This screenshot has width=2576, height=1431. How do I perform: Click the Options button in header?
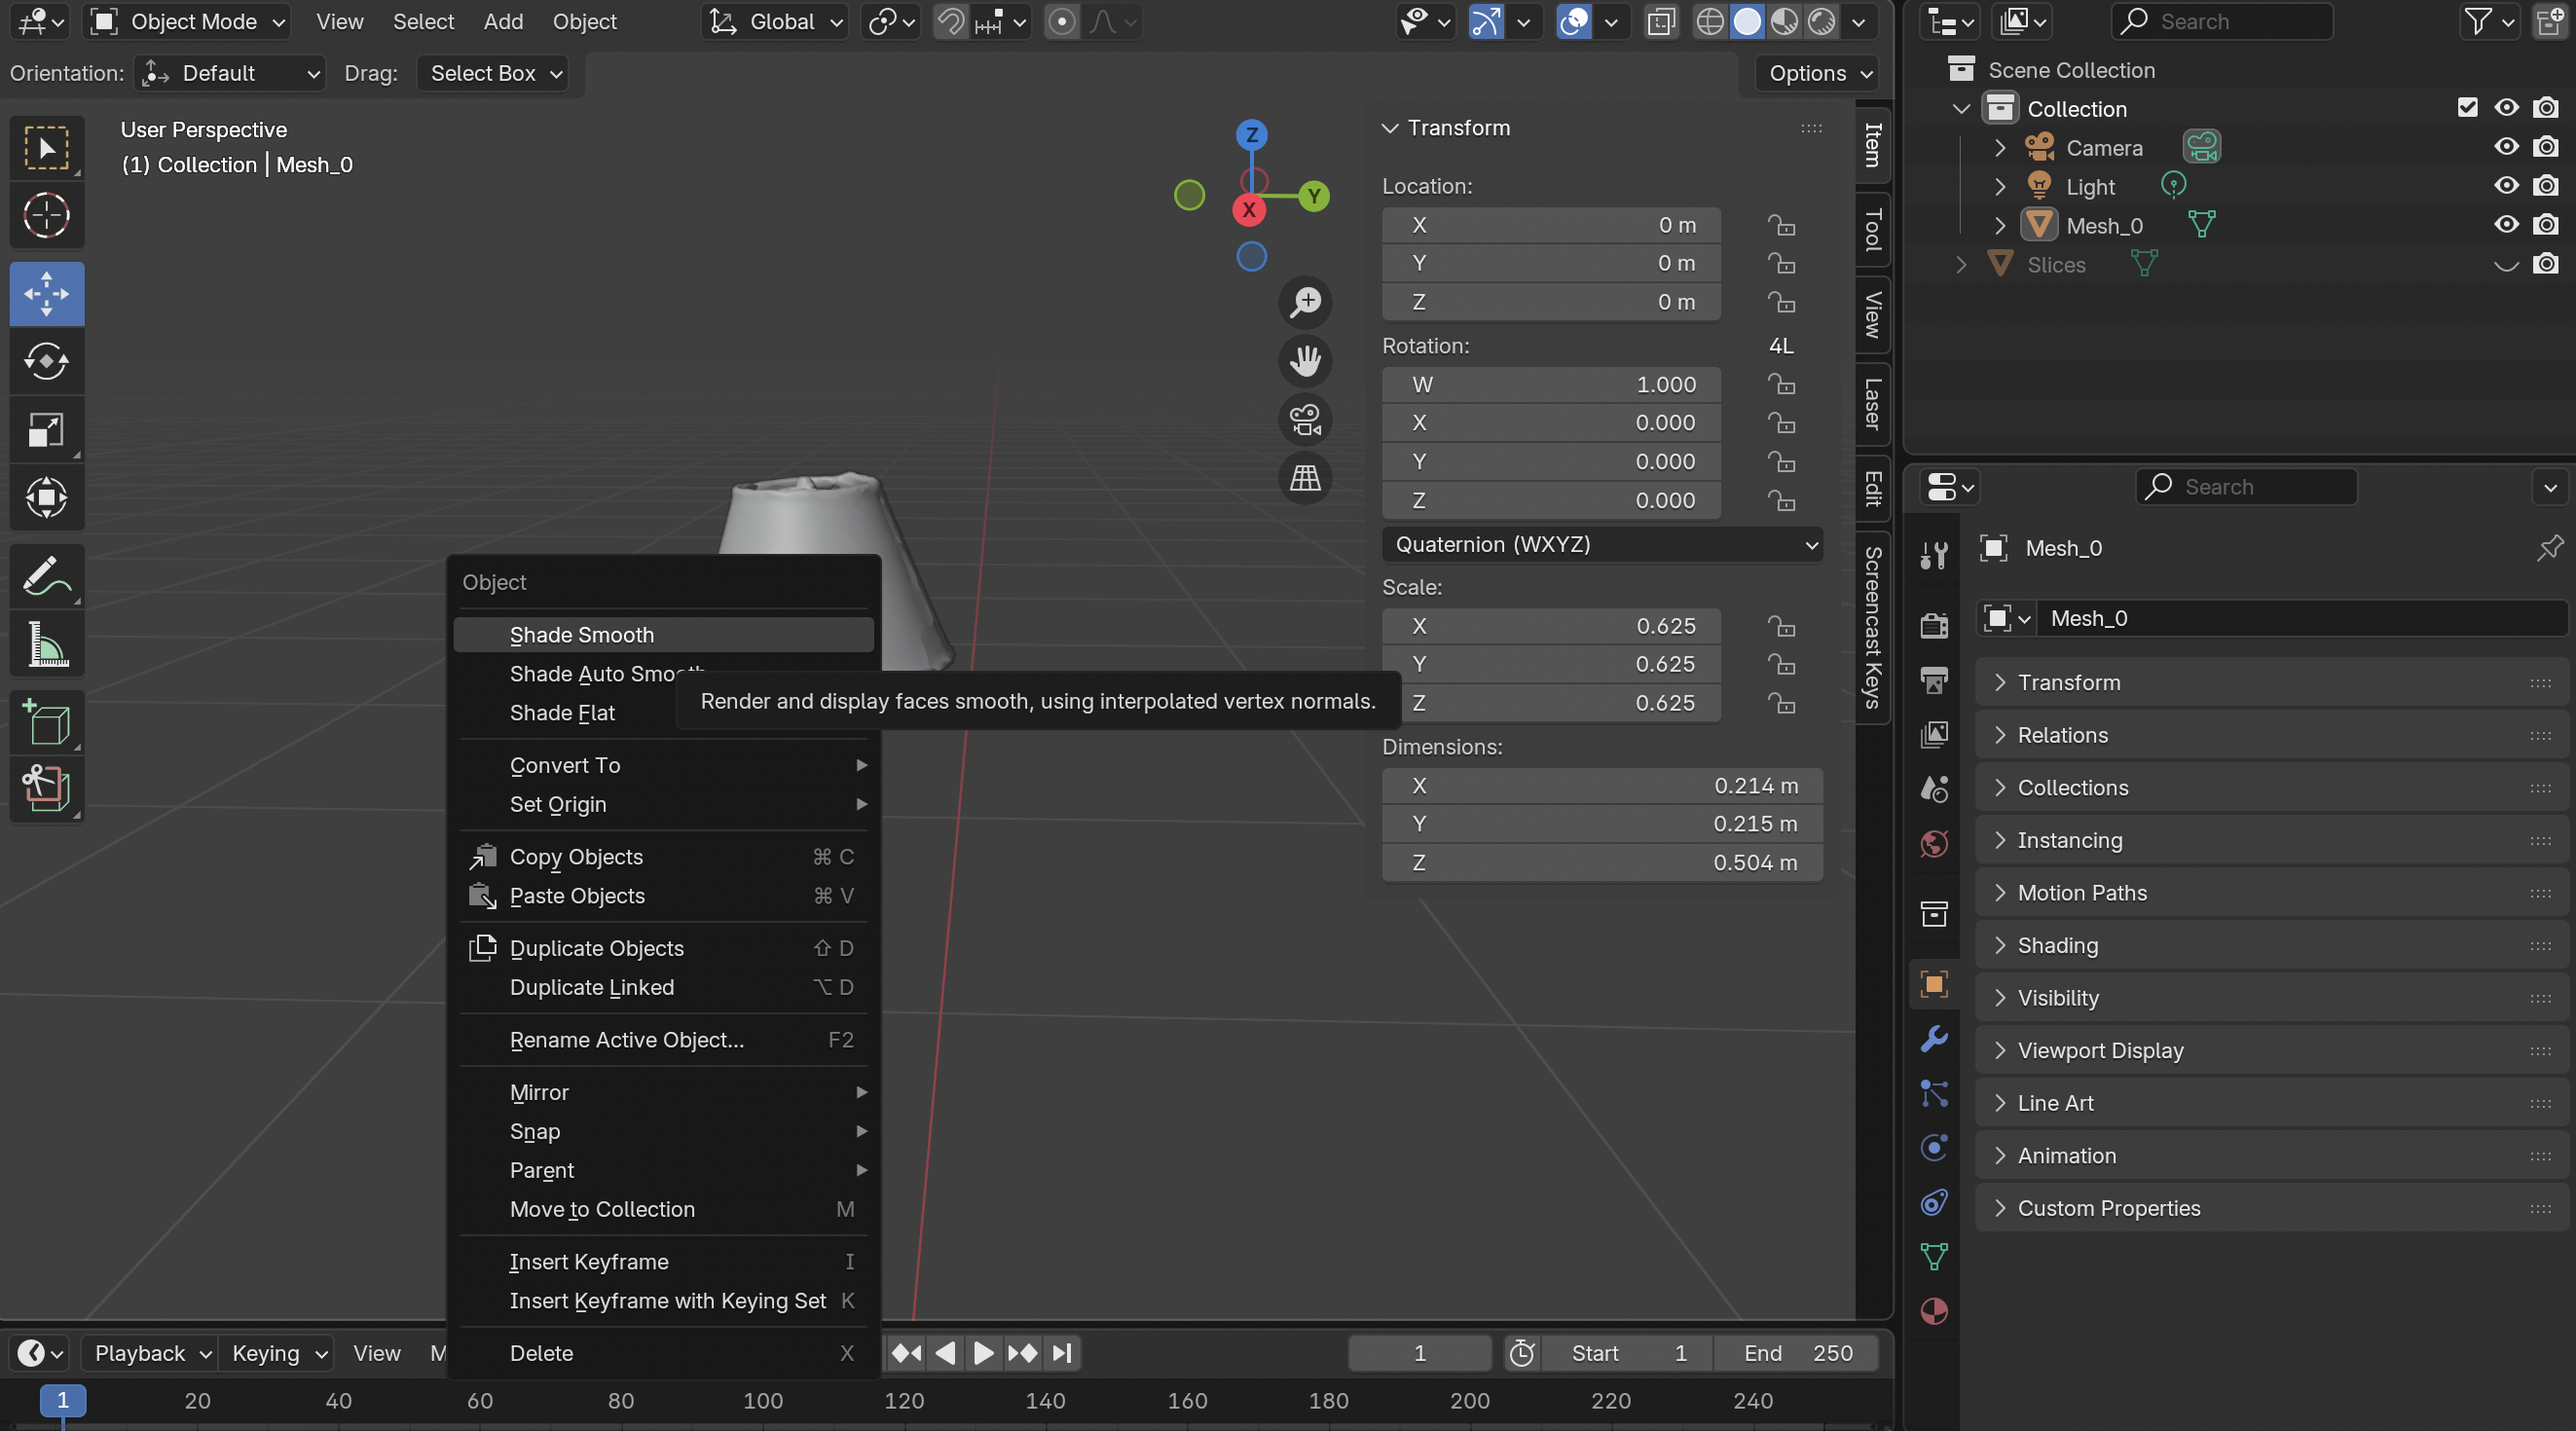tap(1818, 73)
